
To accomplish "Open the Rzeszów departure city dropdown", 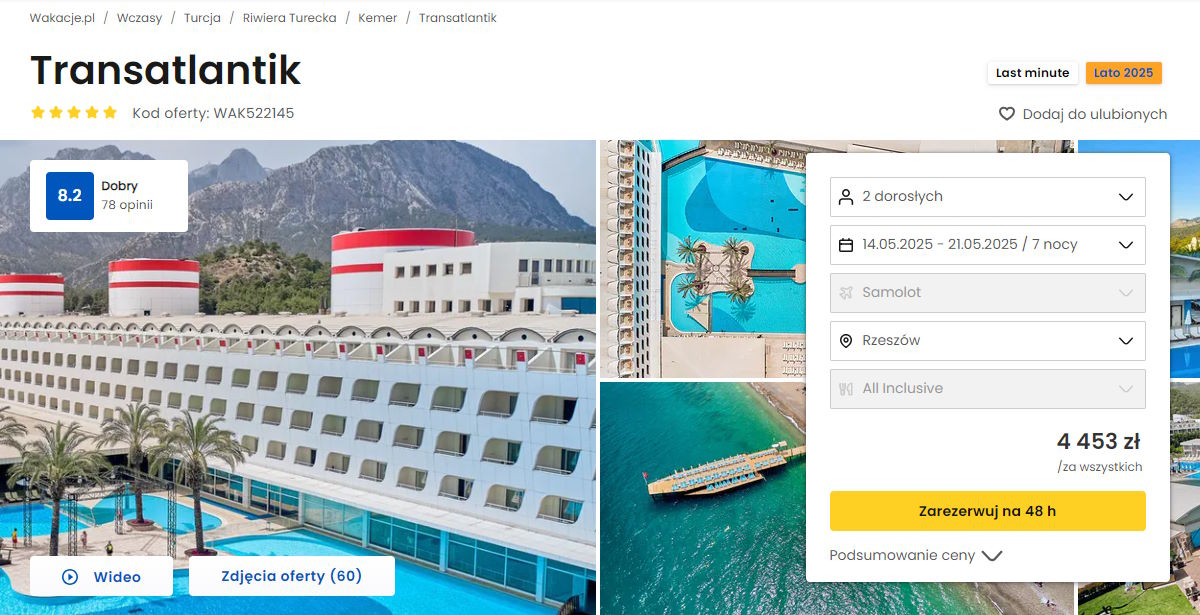I will point(988,341).
